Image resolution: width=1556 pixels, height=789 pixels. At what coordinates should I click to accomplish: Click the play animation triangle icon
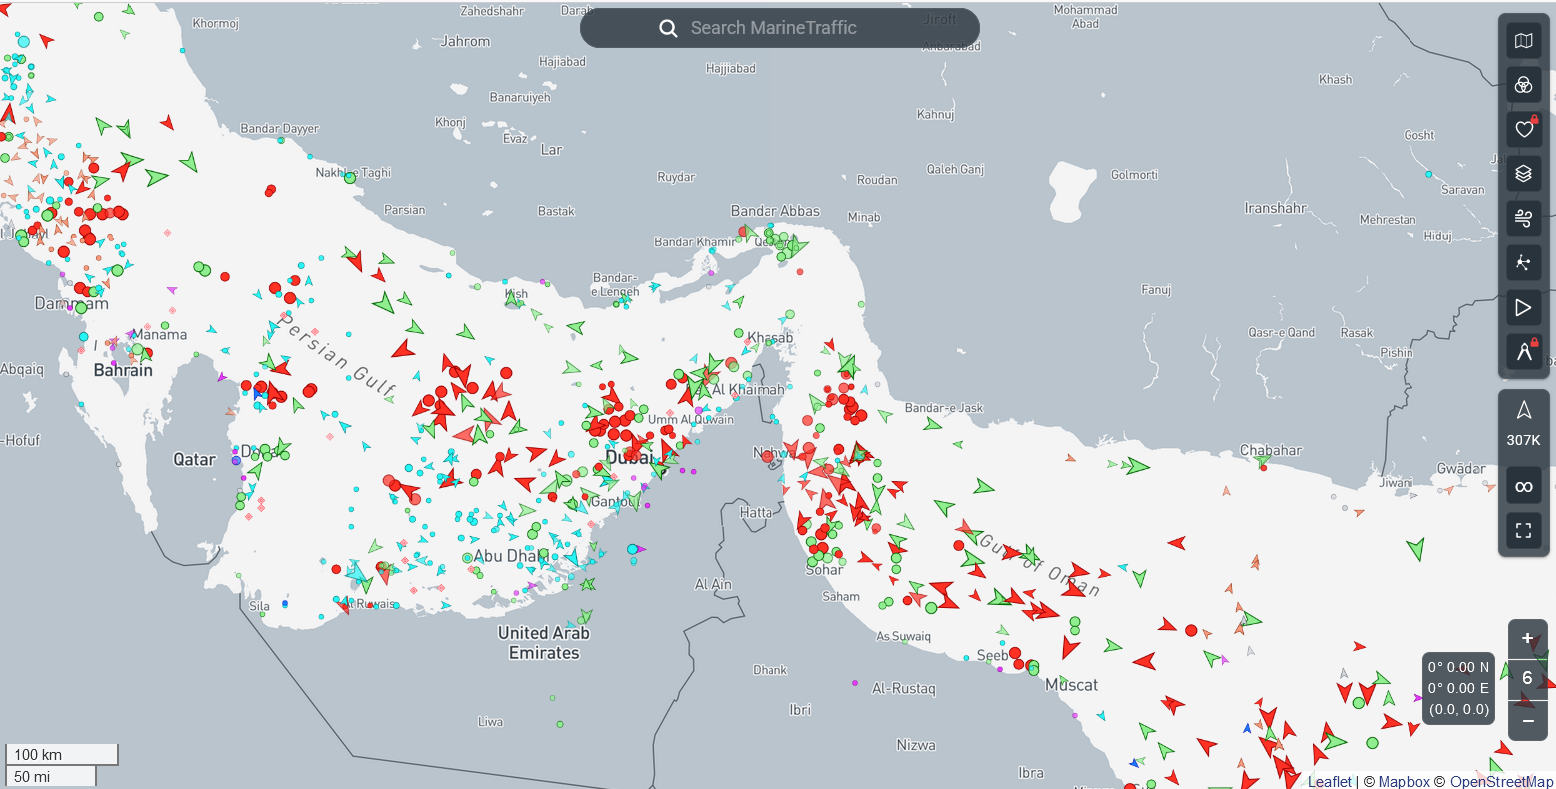(x=1523, y=307)
